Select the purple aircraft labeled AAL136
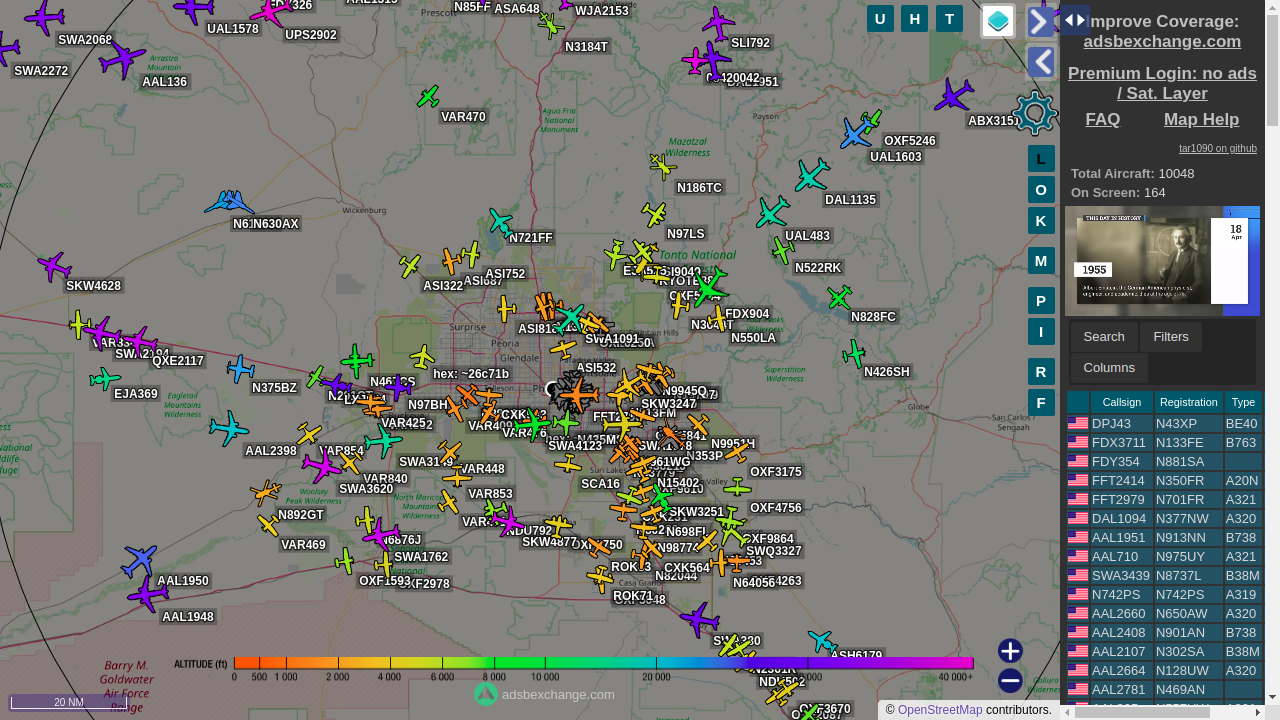The image size is (1280, 720). pos(123,59)
